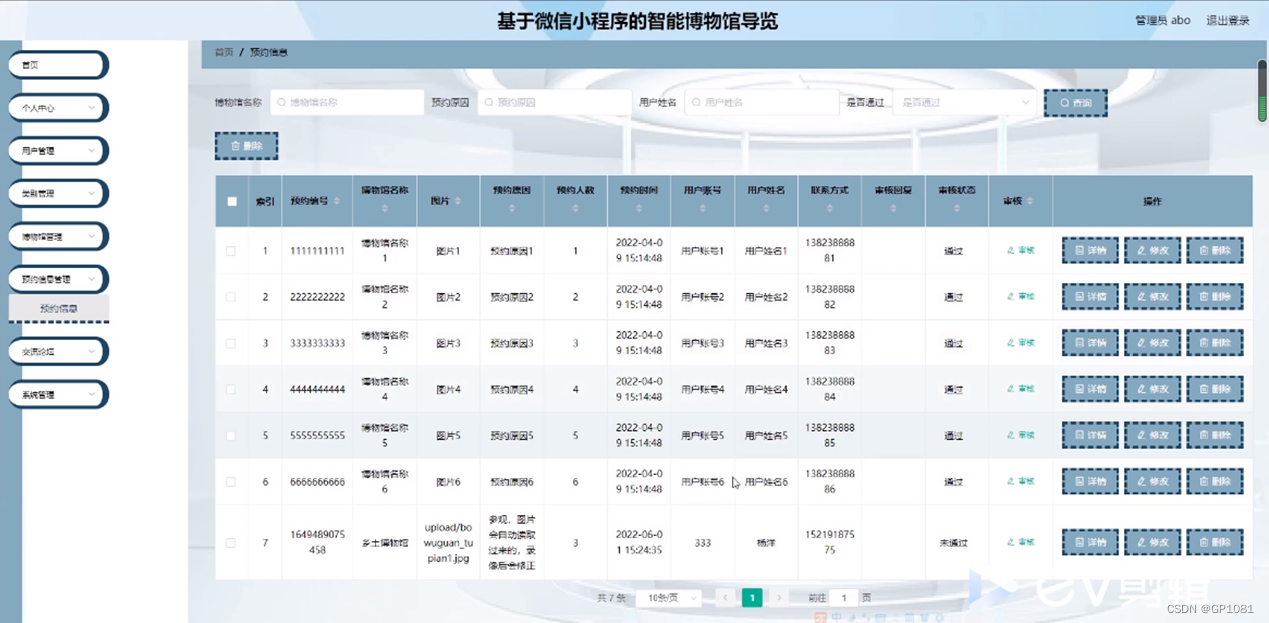This screenshot has width=1269, height=623.
Task: Tick the checkbox for row 6
Action: tap(231, 482)
